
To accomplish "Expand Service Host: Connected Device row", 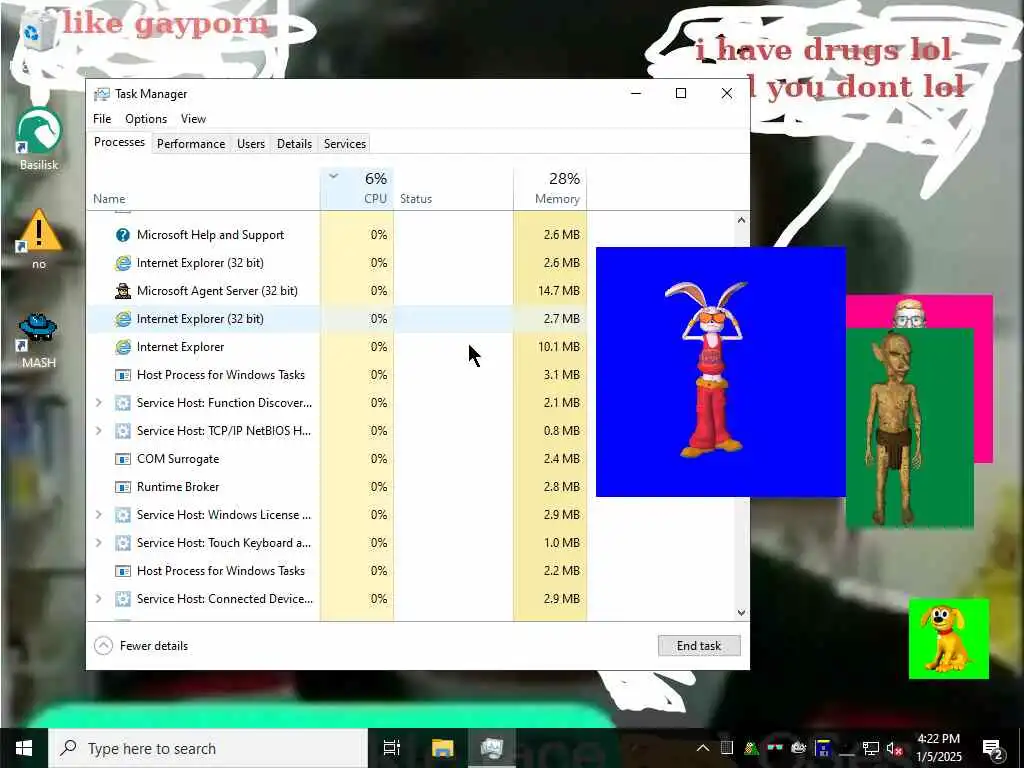I will (99, 599).
